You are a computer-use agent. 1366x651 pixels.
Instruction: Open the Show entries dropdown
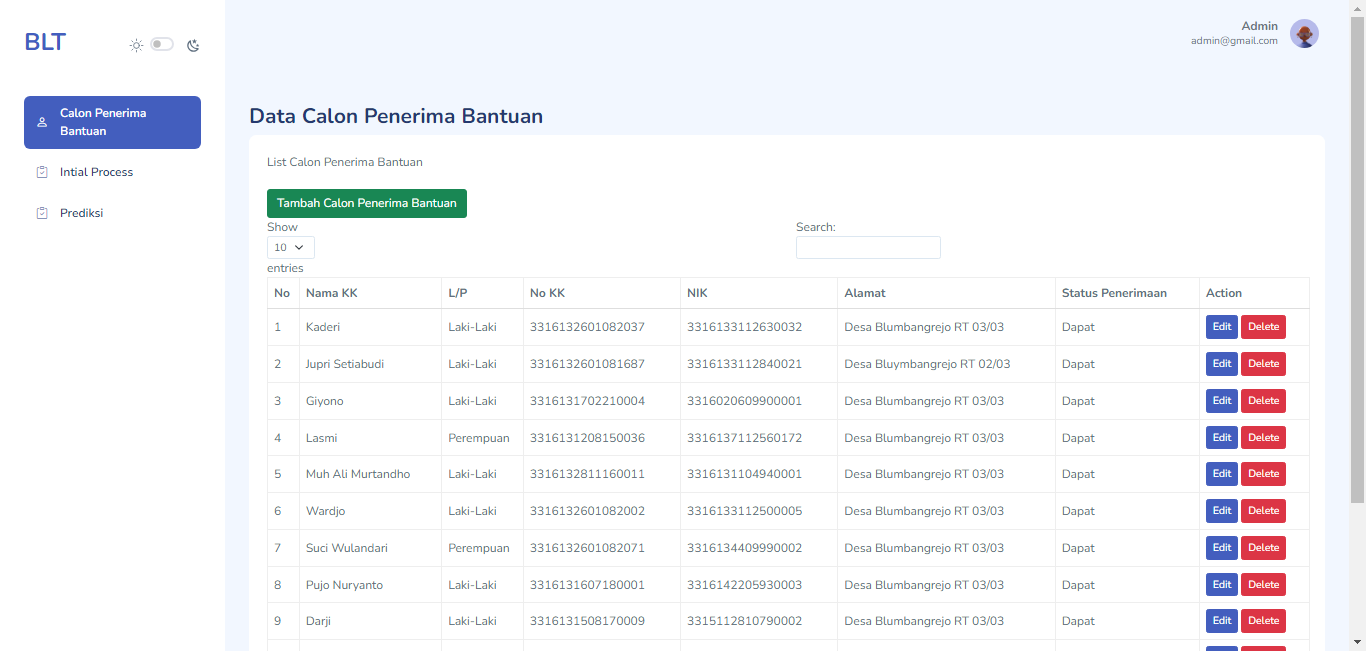click(x=290, y=247)
